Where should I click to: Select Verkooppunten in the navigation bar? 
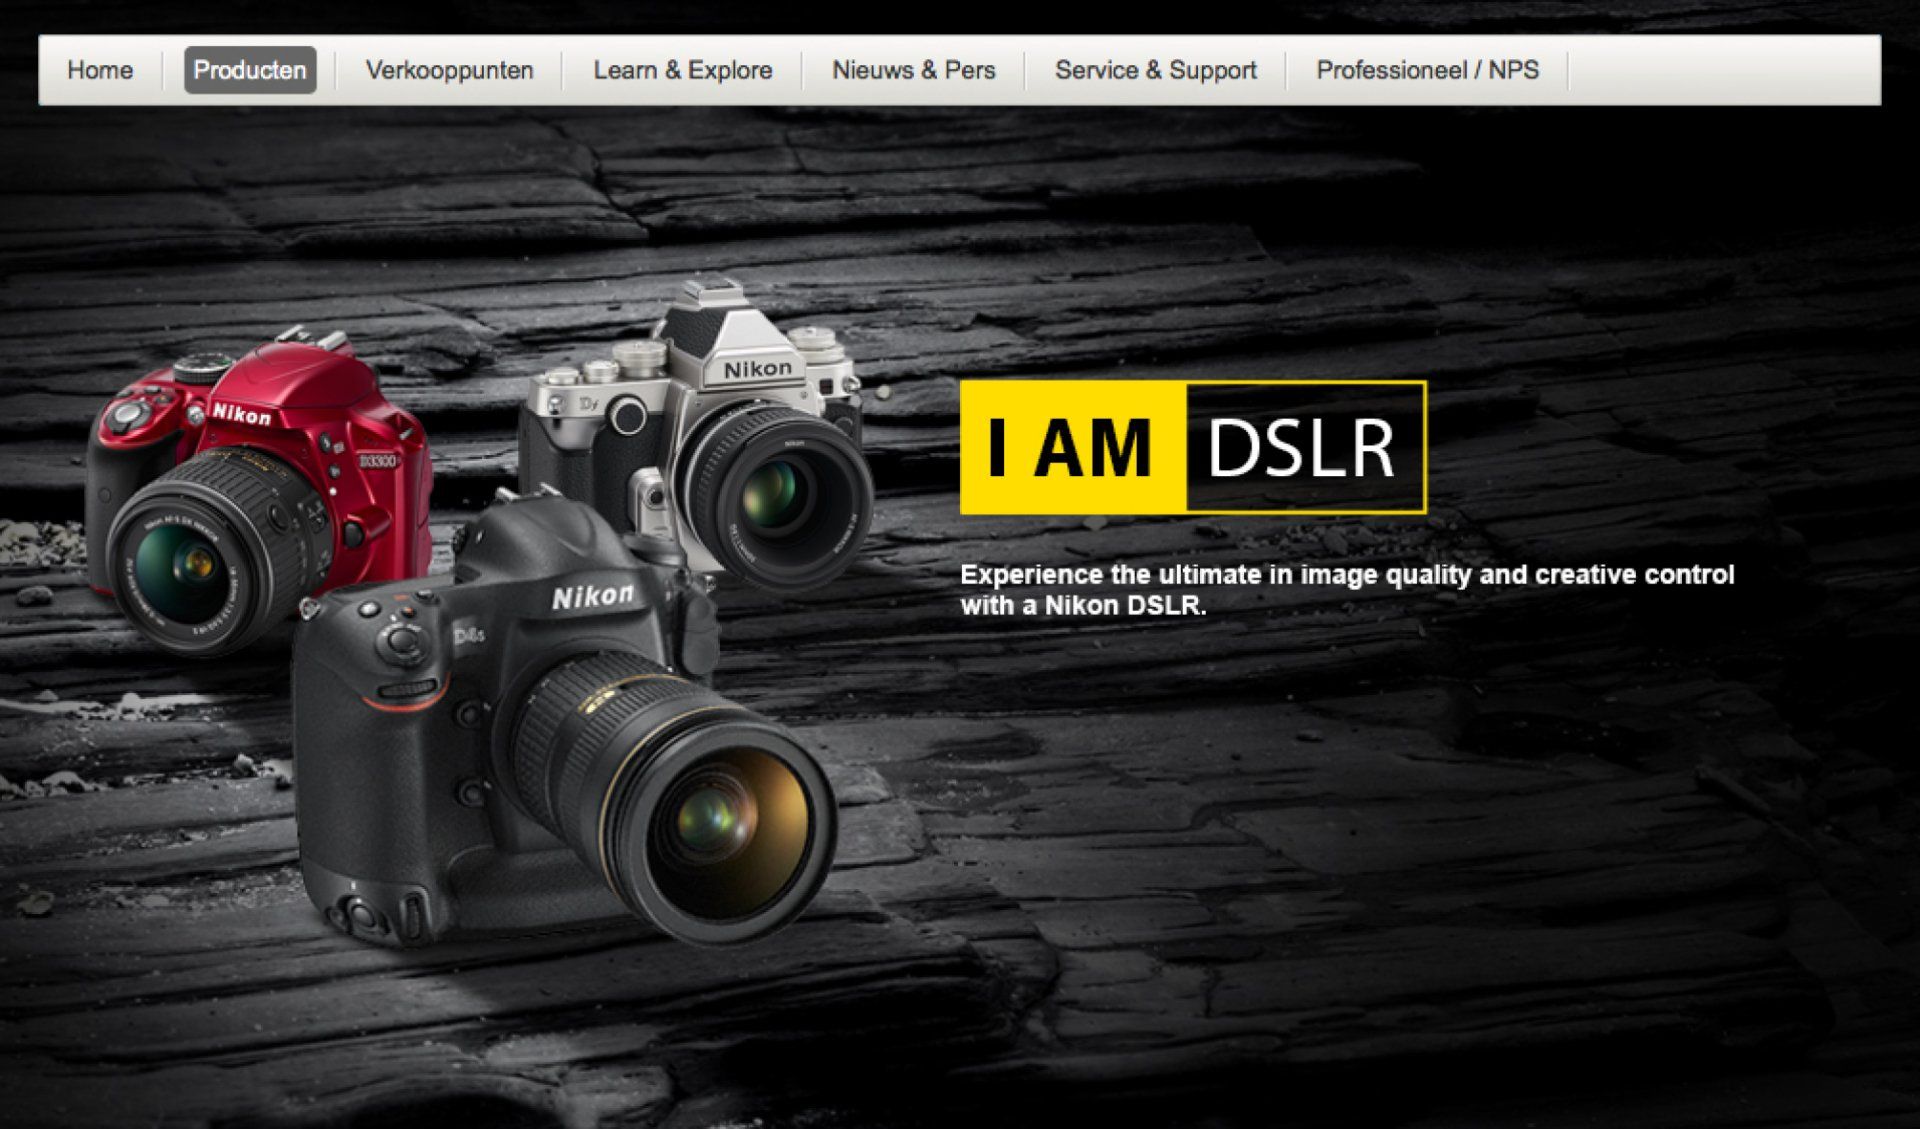(449, 70)
